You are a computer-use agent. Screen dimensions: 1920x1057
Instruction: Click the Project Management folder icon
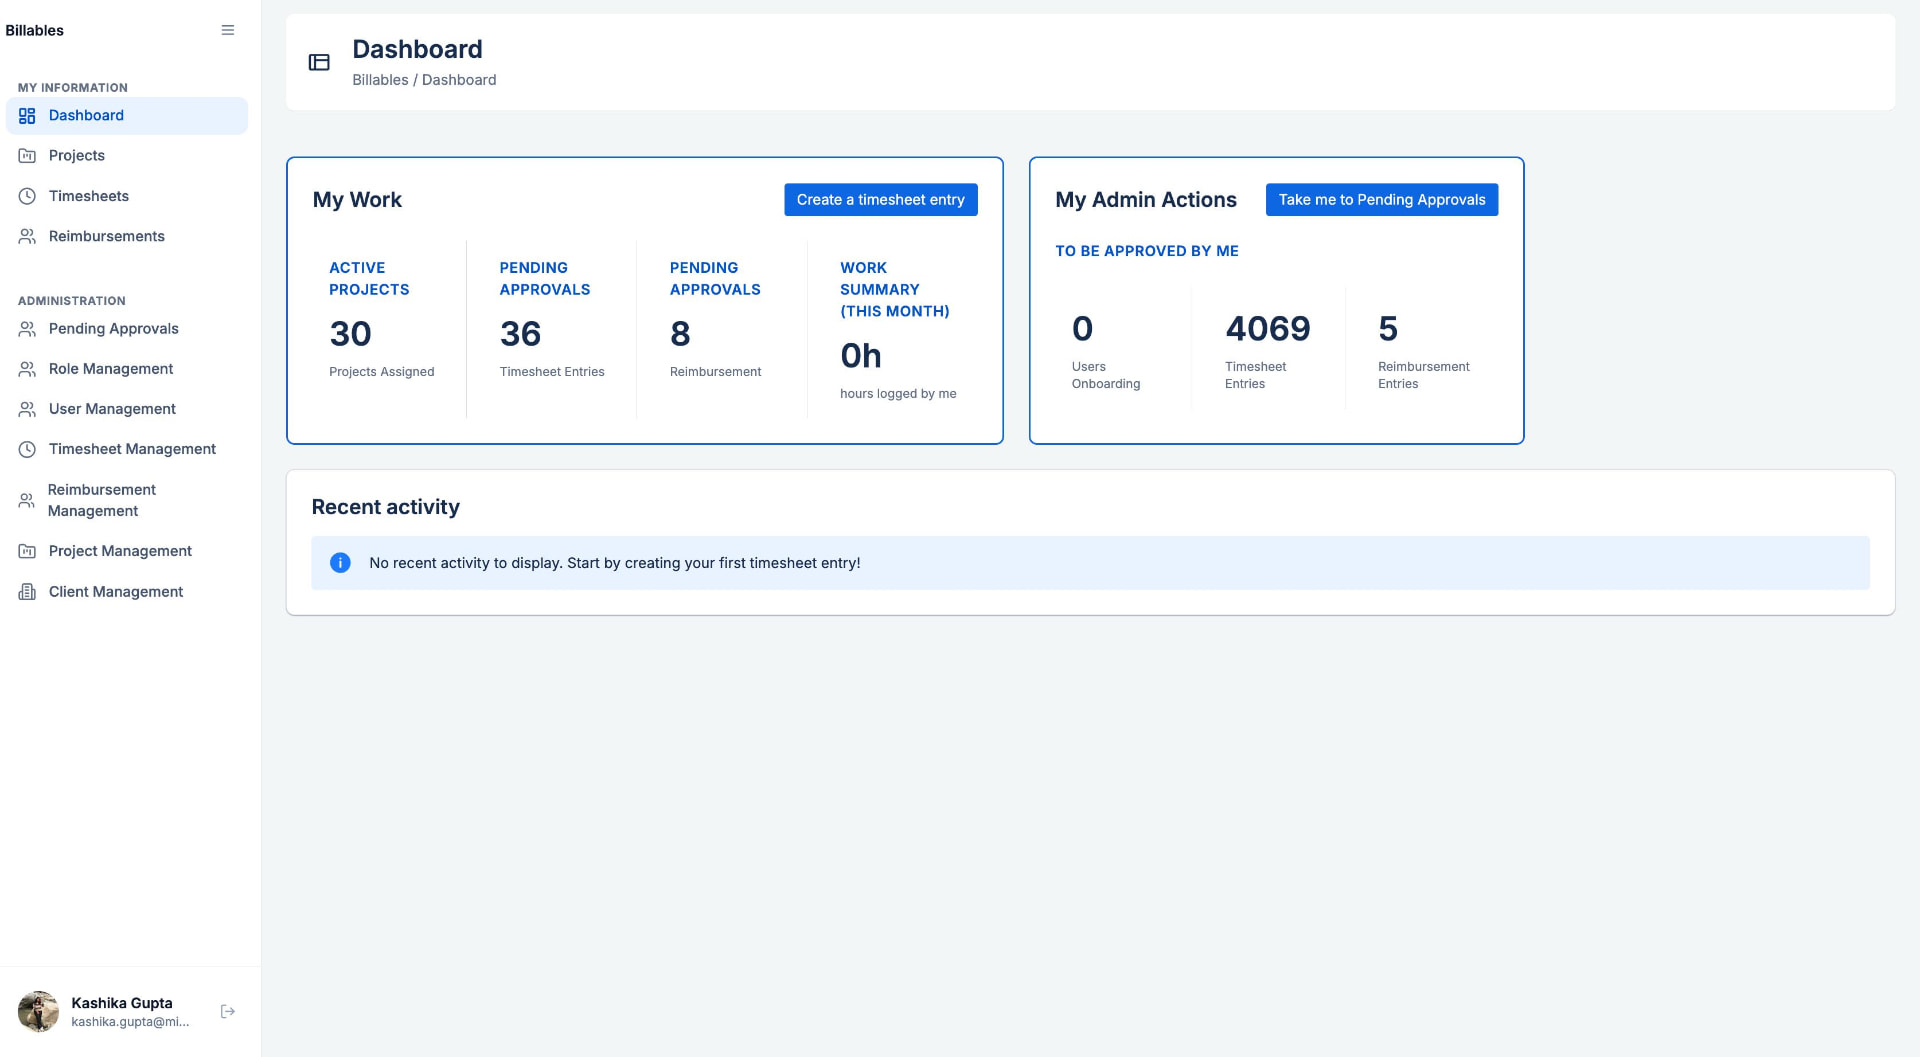click(x=27, y=551)
